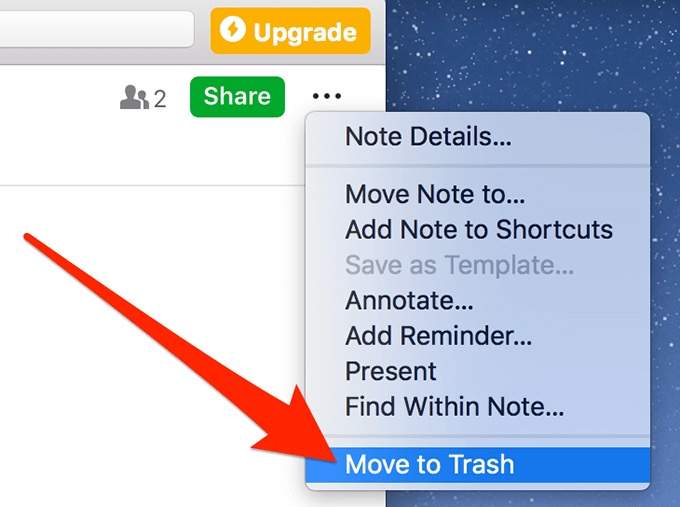Click the Share button
The width and height of the screenshot is (680, 507).
[x=237, y=96]
